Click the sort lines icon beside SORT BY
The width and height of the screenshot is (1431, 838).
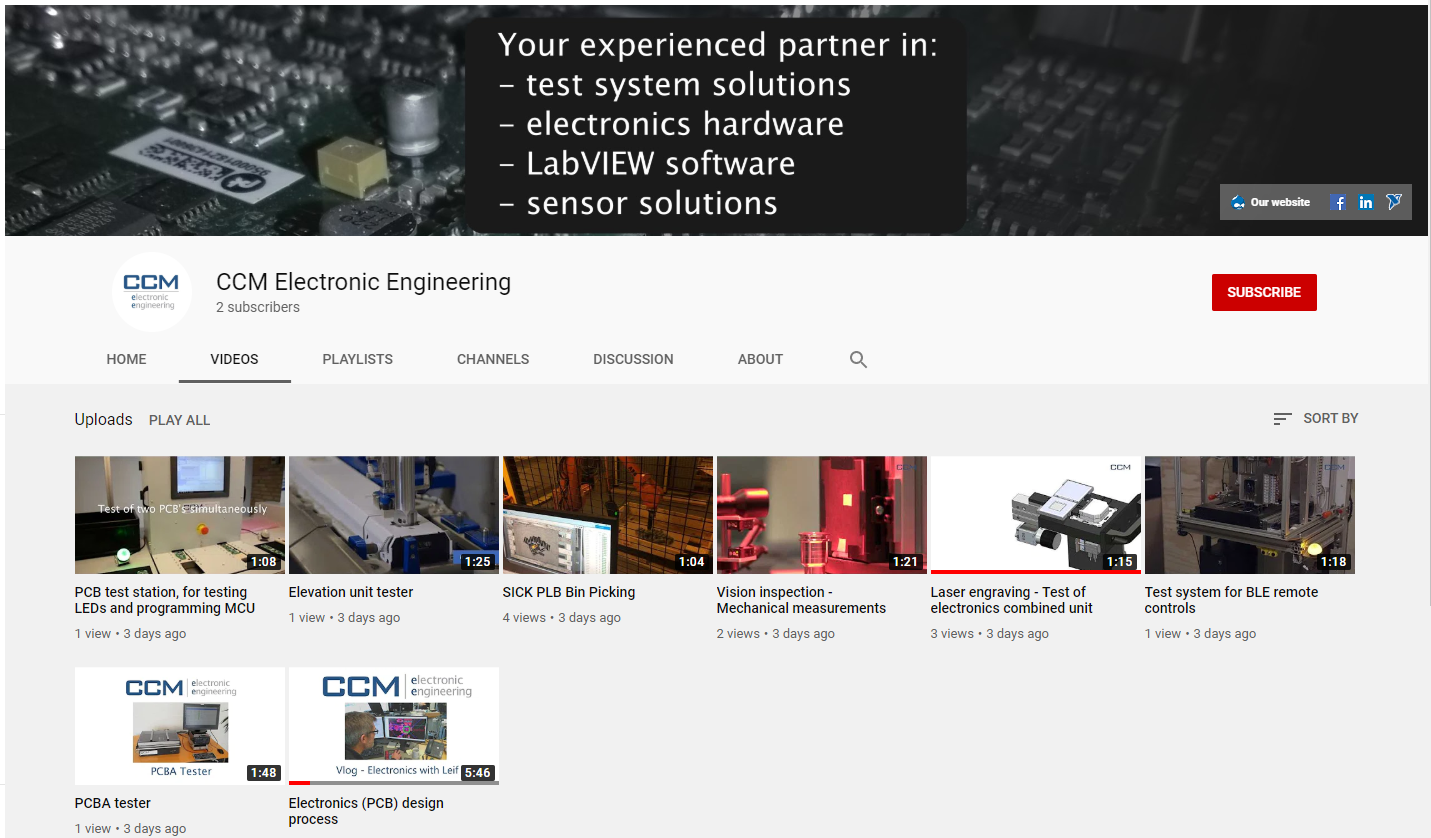point(1282,419)
